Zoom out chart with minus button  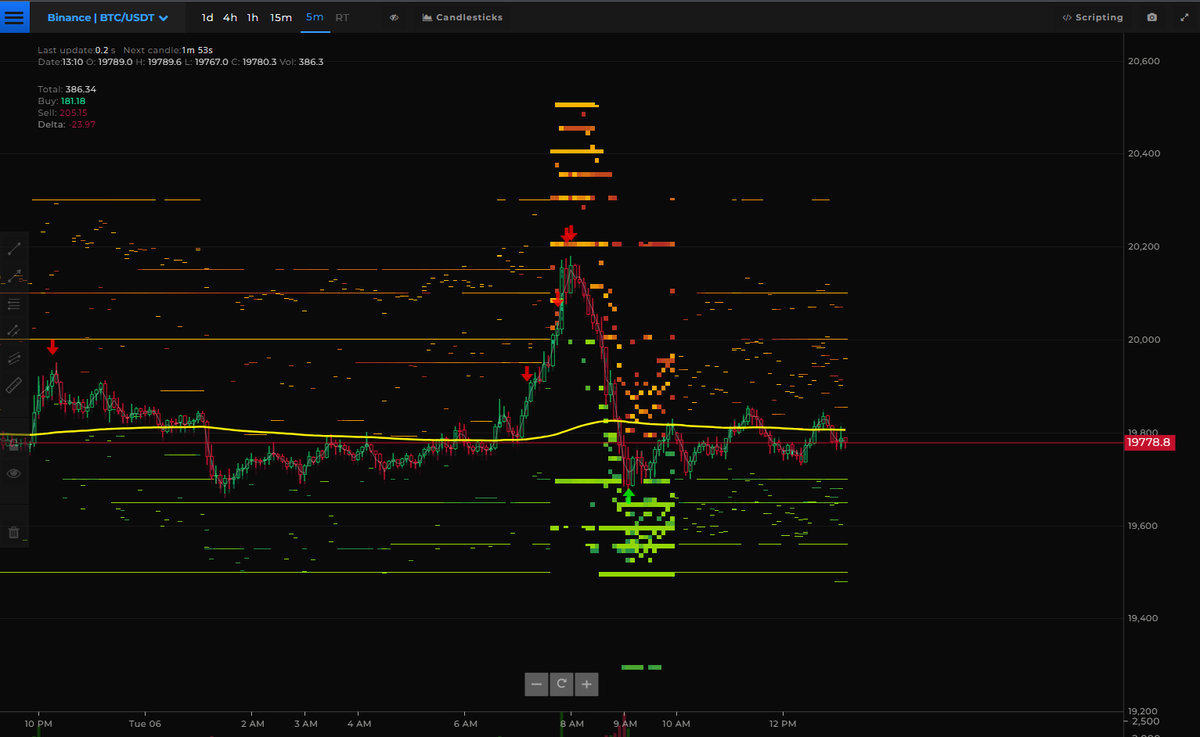point(536,684)
